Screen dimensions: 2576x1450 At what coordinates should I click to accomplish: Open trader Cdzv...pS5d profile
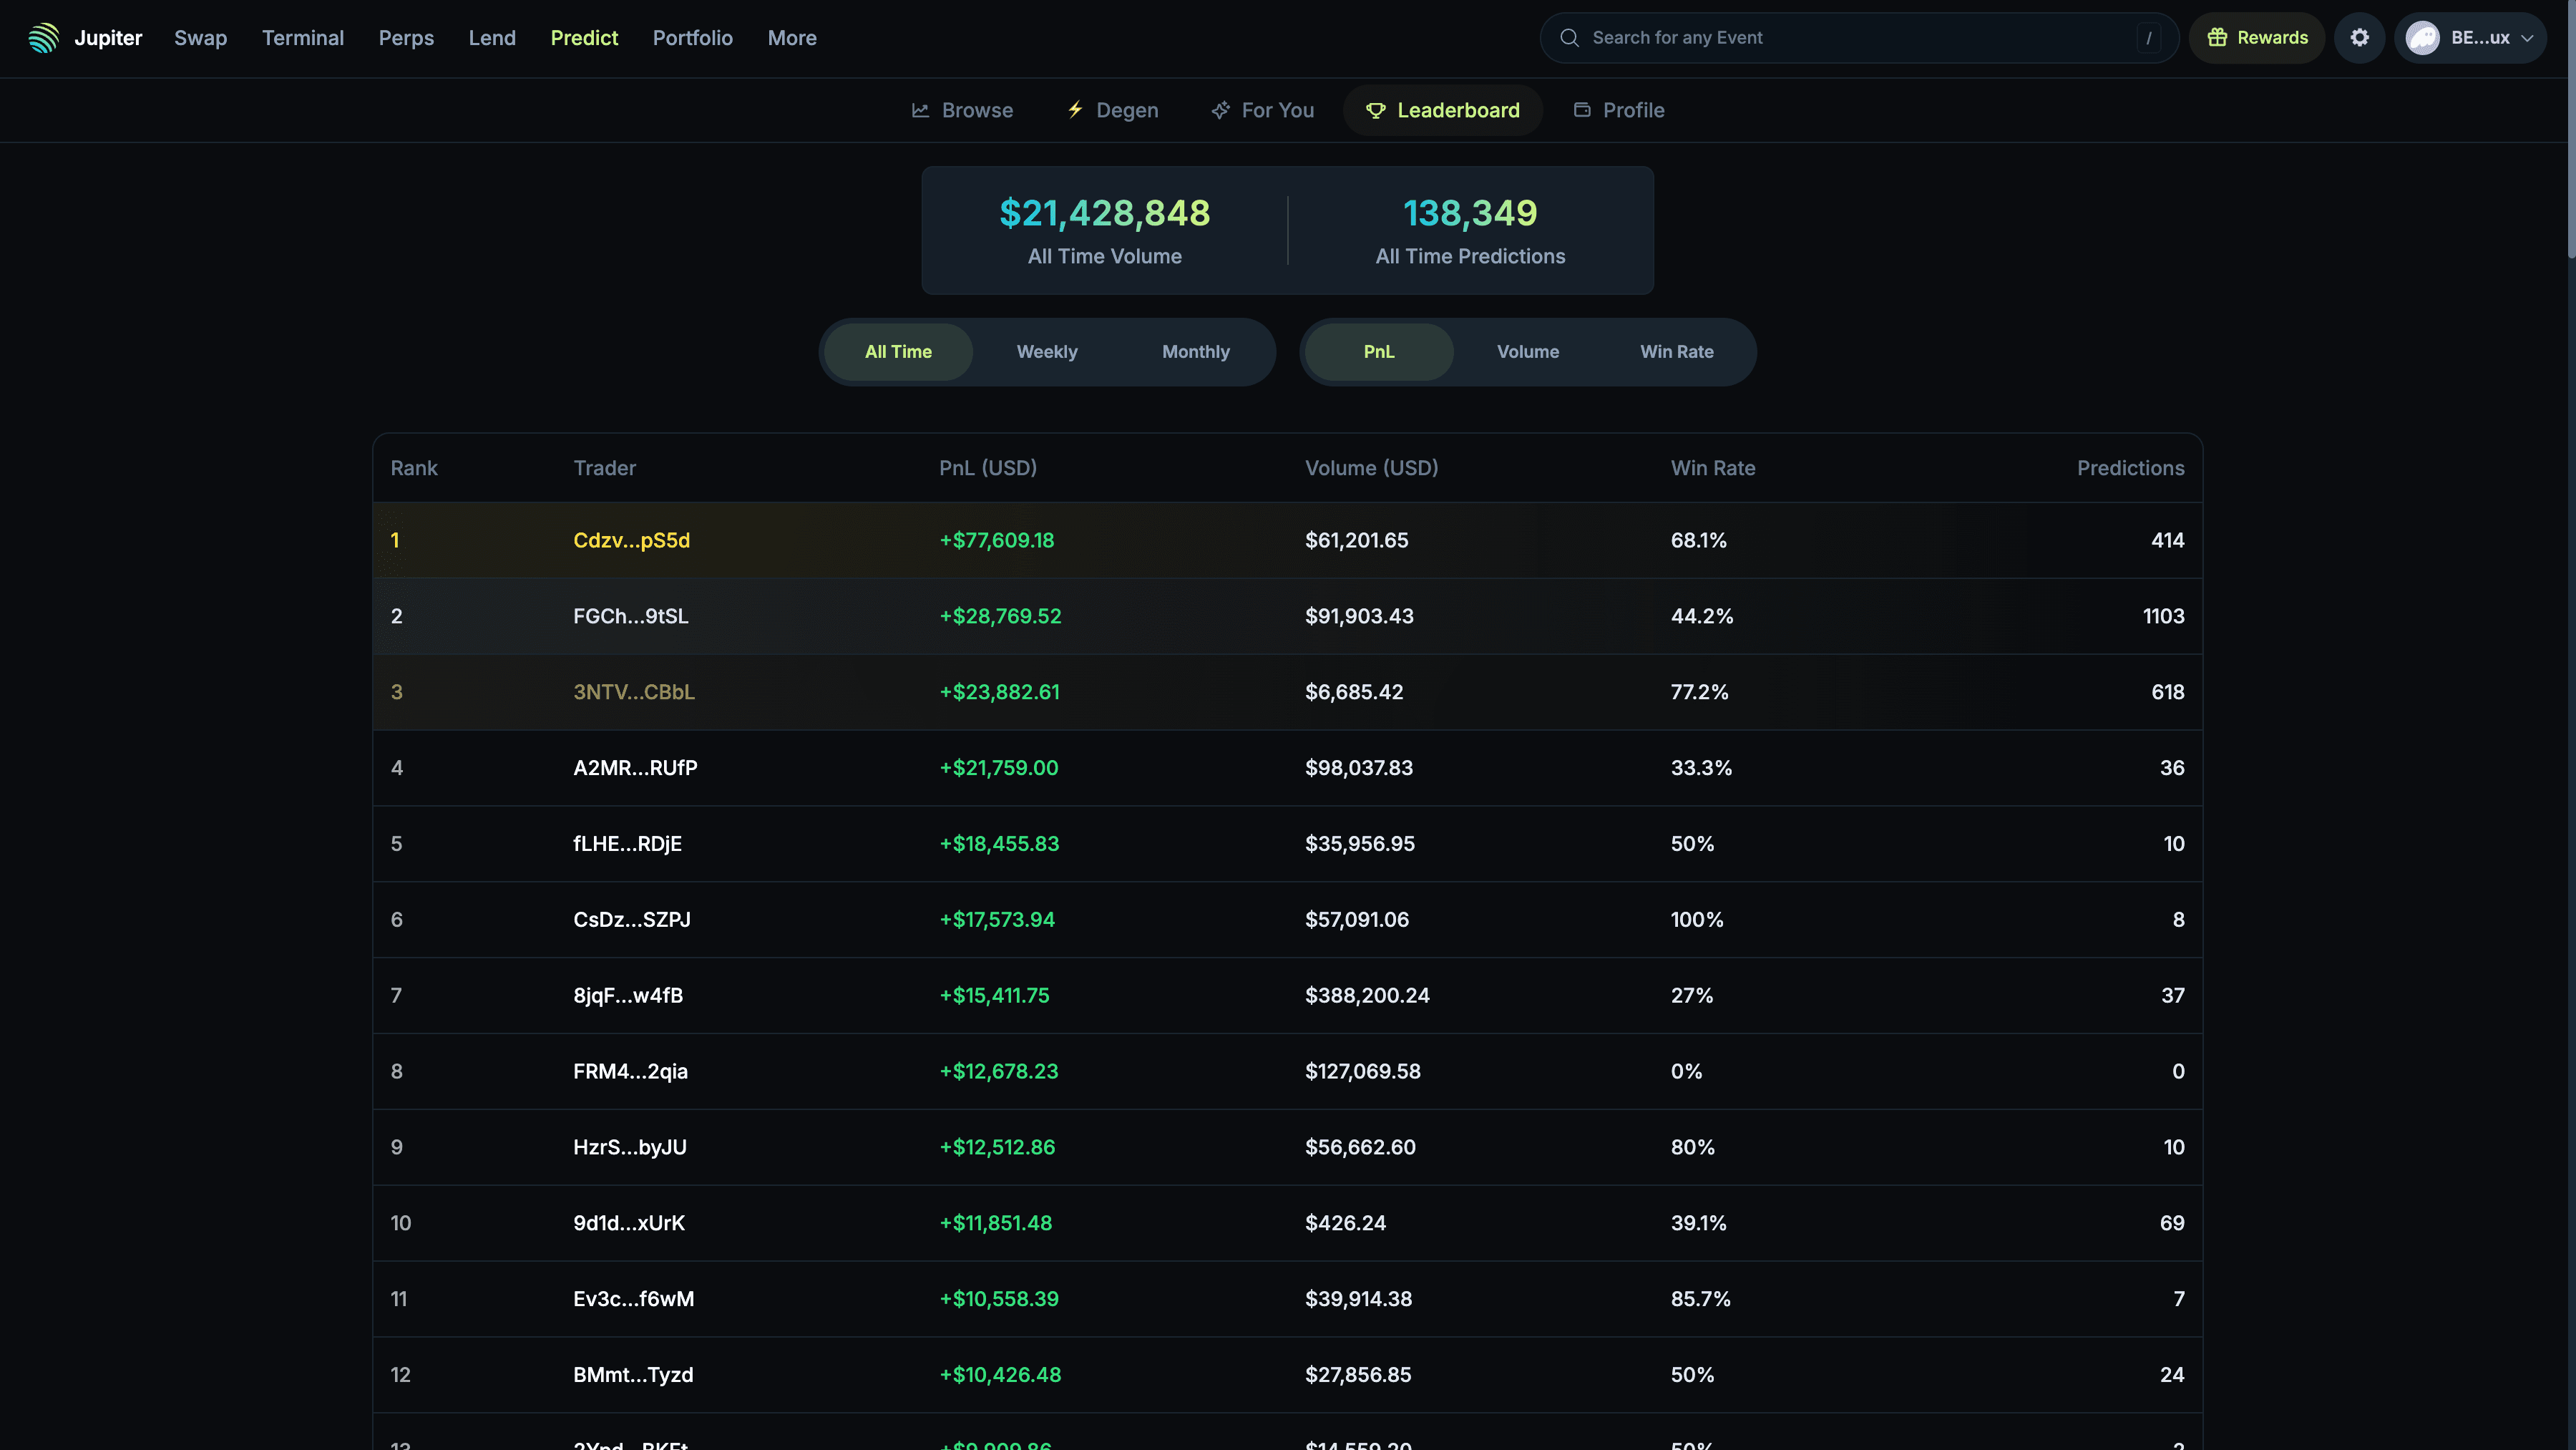(631, 540)
